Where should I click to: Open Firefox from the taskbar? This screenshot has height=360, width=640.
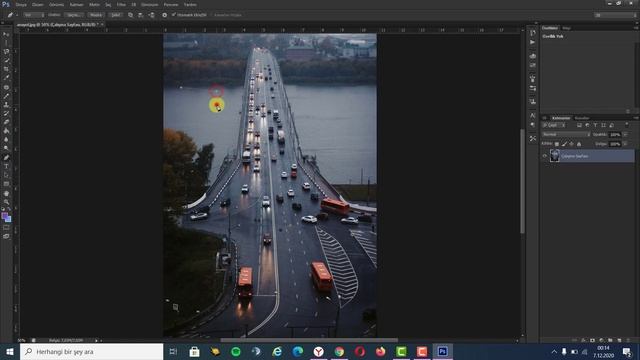tap(380, 351)
